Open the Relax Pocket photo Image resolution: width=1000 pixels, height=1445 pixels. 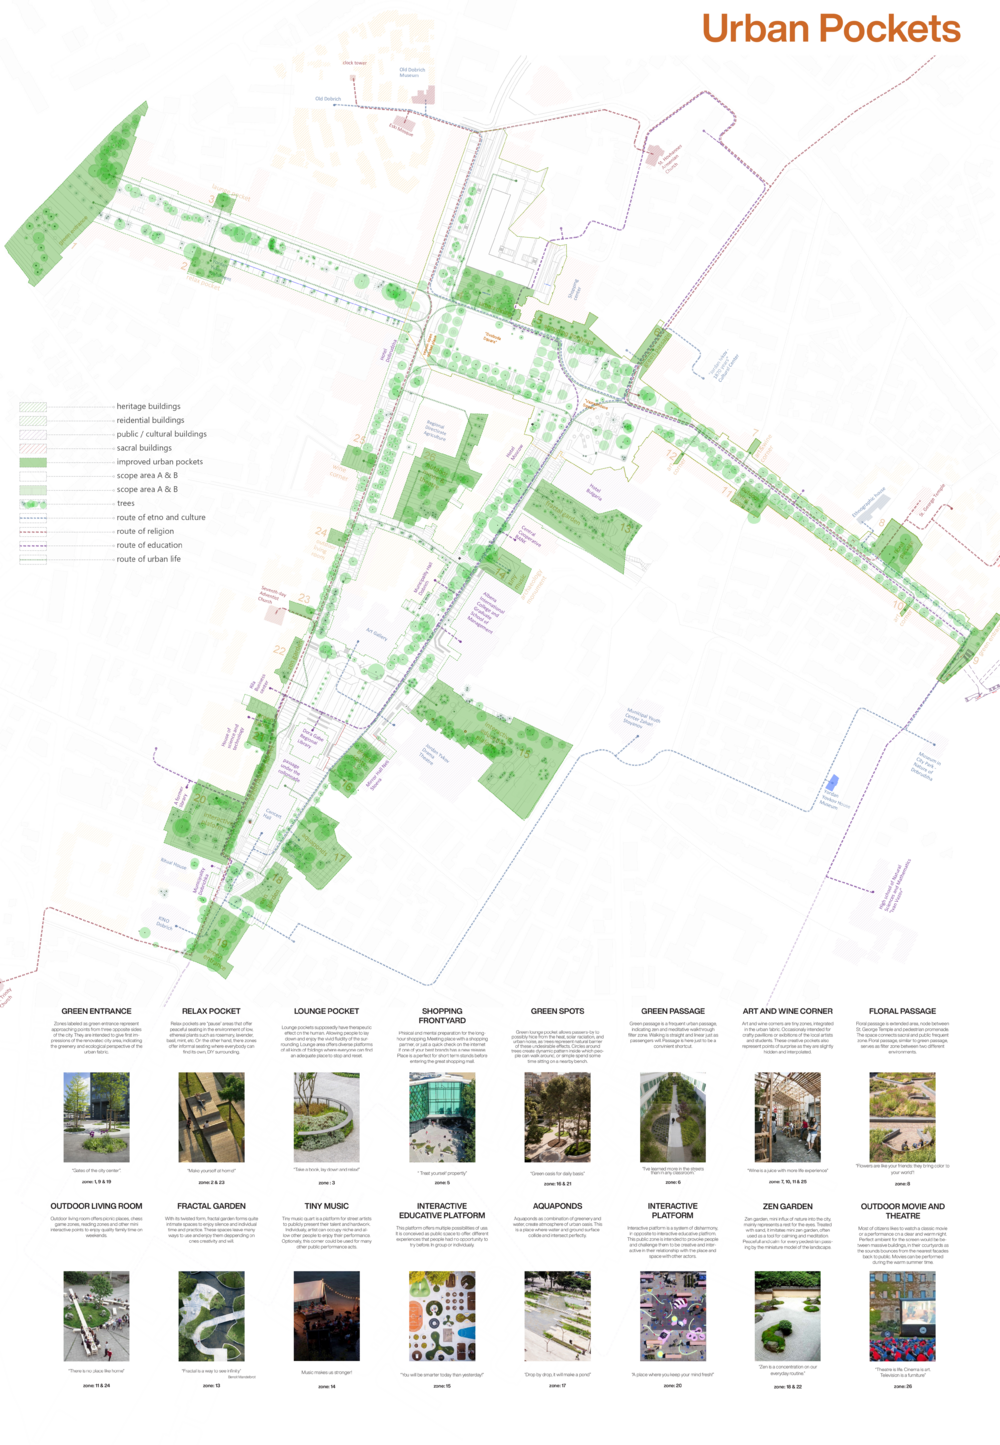point(211,1117)
